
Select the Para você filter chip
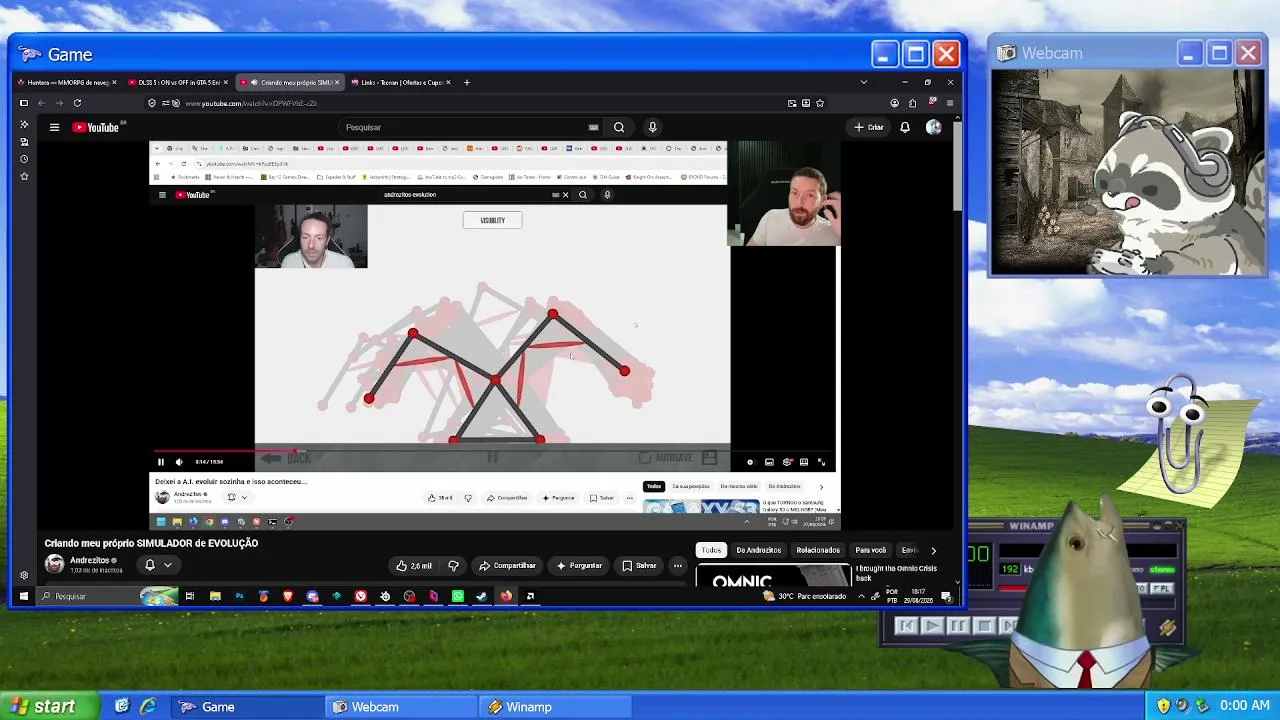[x=871, y=550]
